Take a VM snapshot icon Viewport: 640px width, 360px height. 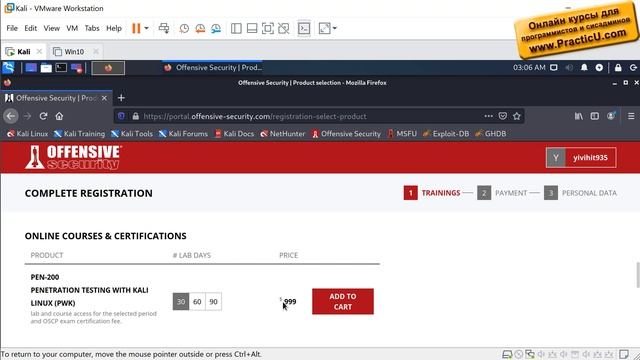tap(184, 28)
